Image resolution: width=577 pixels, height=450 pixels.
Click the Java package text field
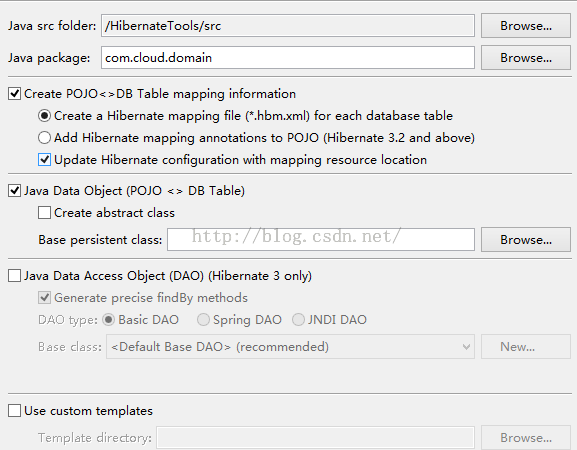click(288, 58)
